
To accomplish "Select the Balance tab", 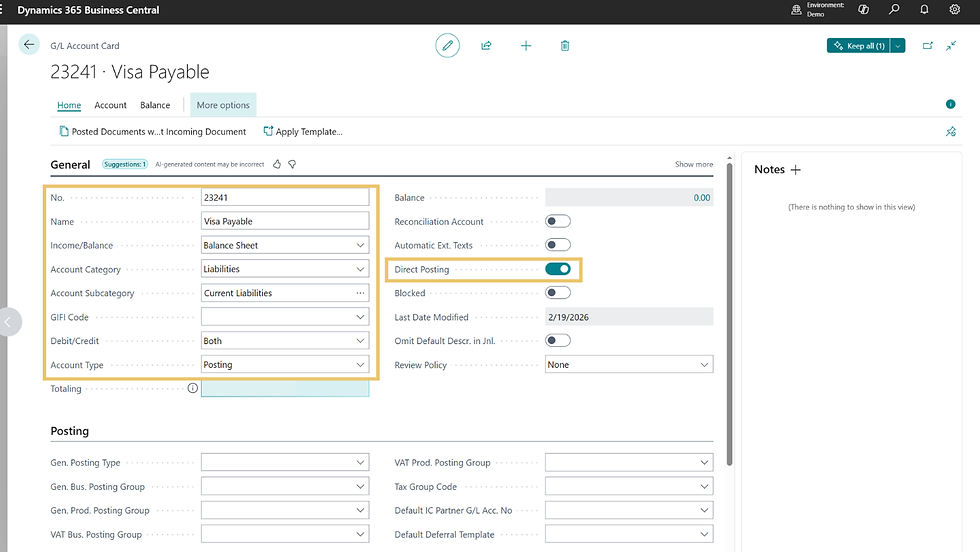I will tap(155, 105).
